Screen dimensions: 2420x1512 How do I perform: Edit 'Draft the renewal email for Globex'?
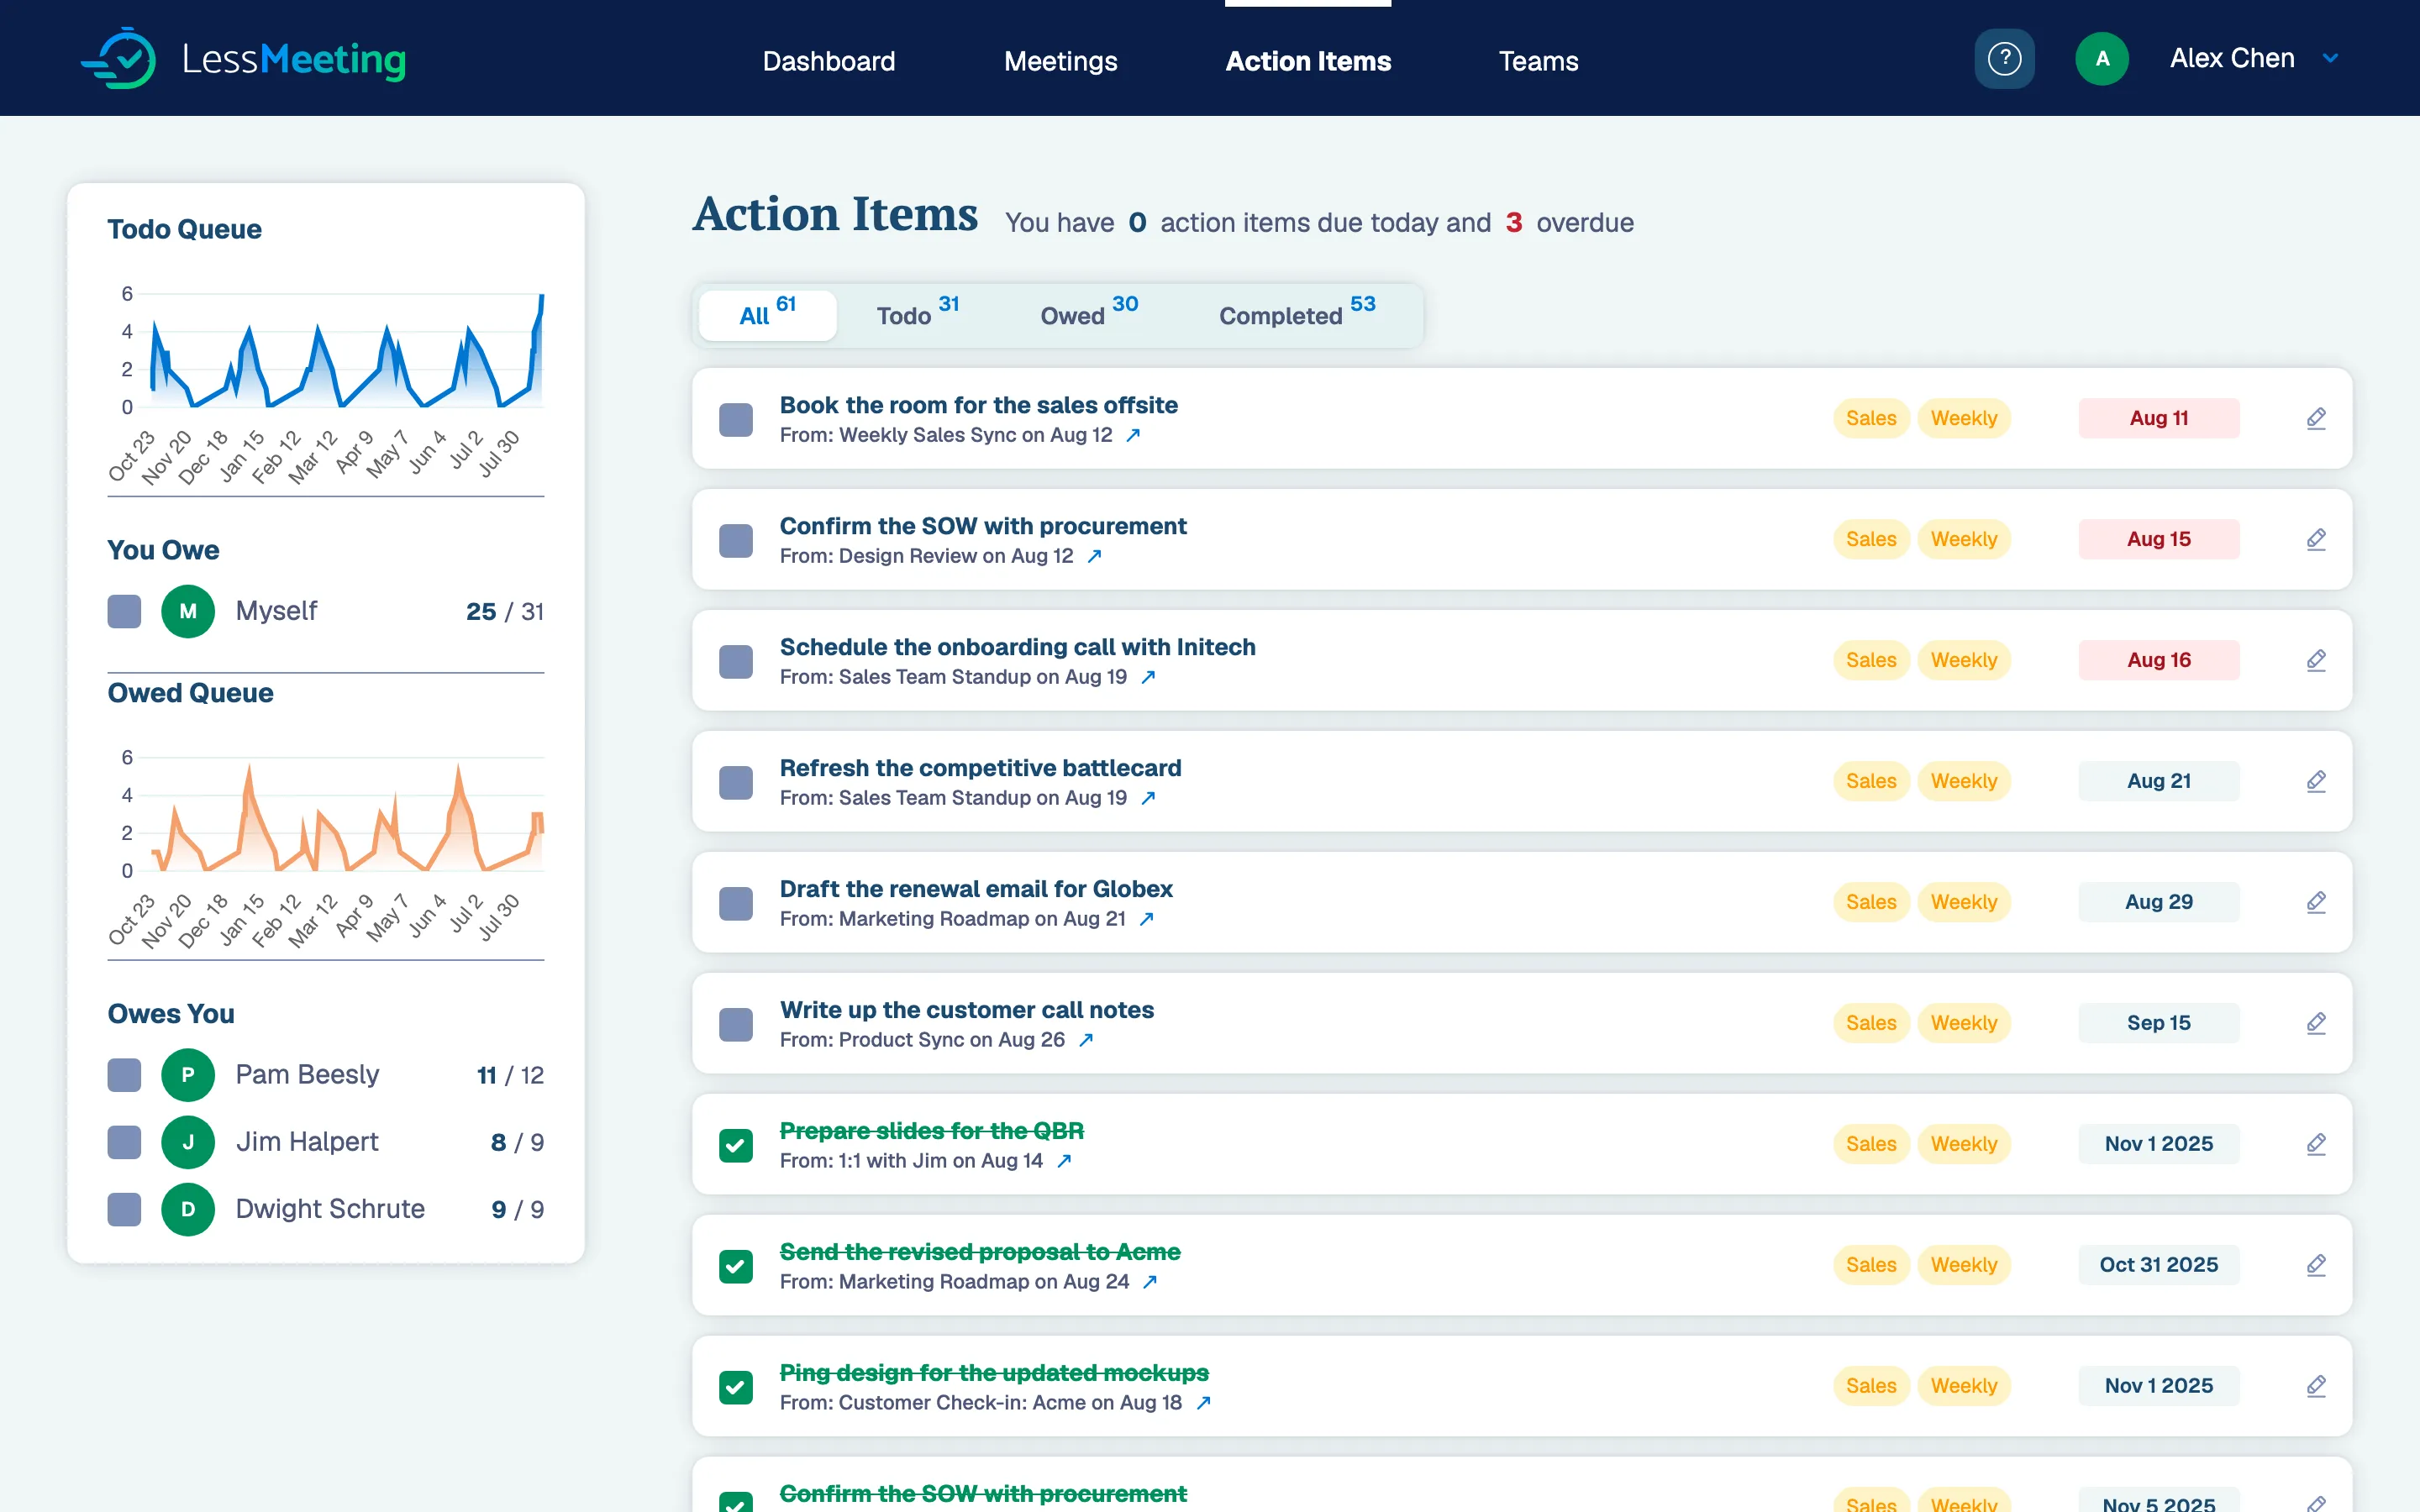point(2316,902)
